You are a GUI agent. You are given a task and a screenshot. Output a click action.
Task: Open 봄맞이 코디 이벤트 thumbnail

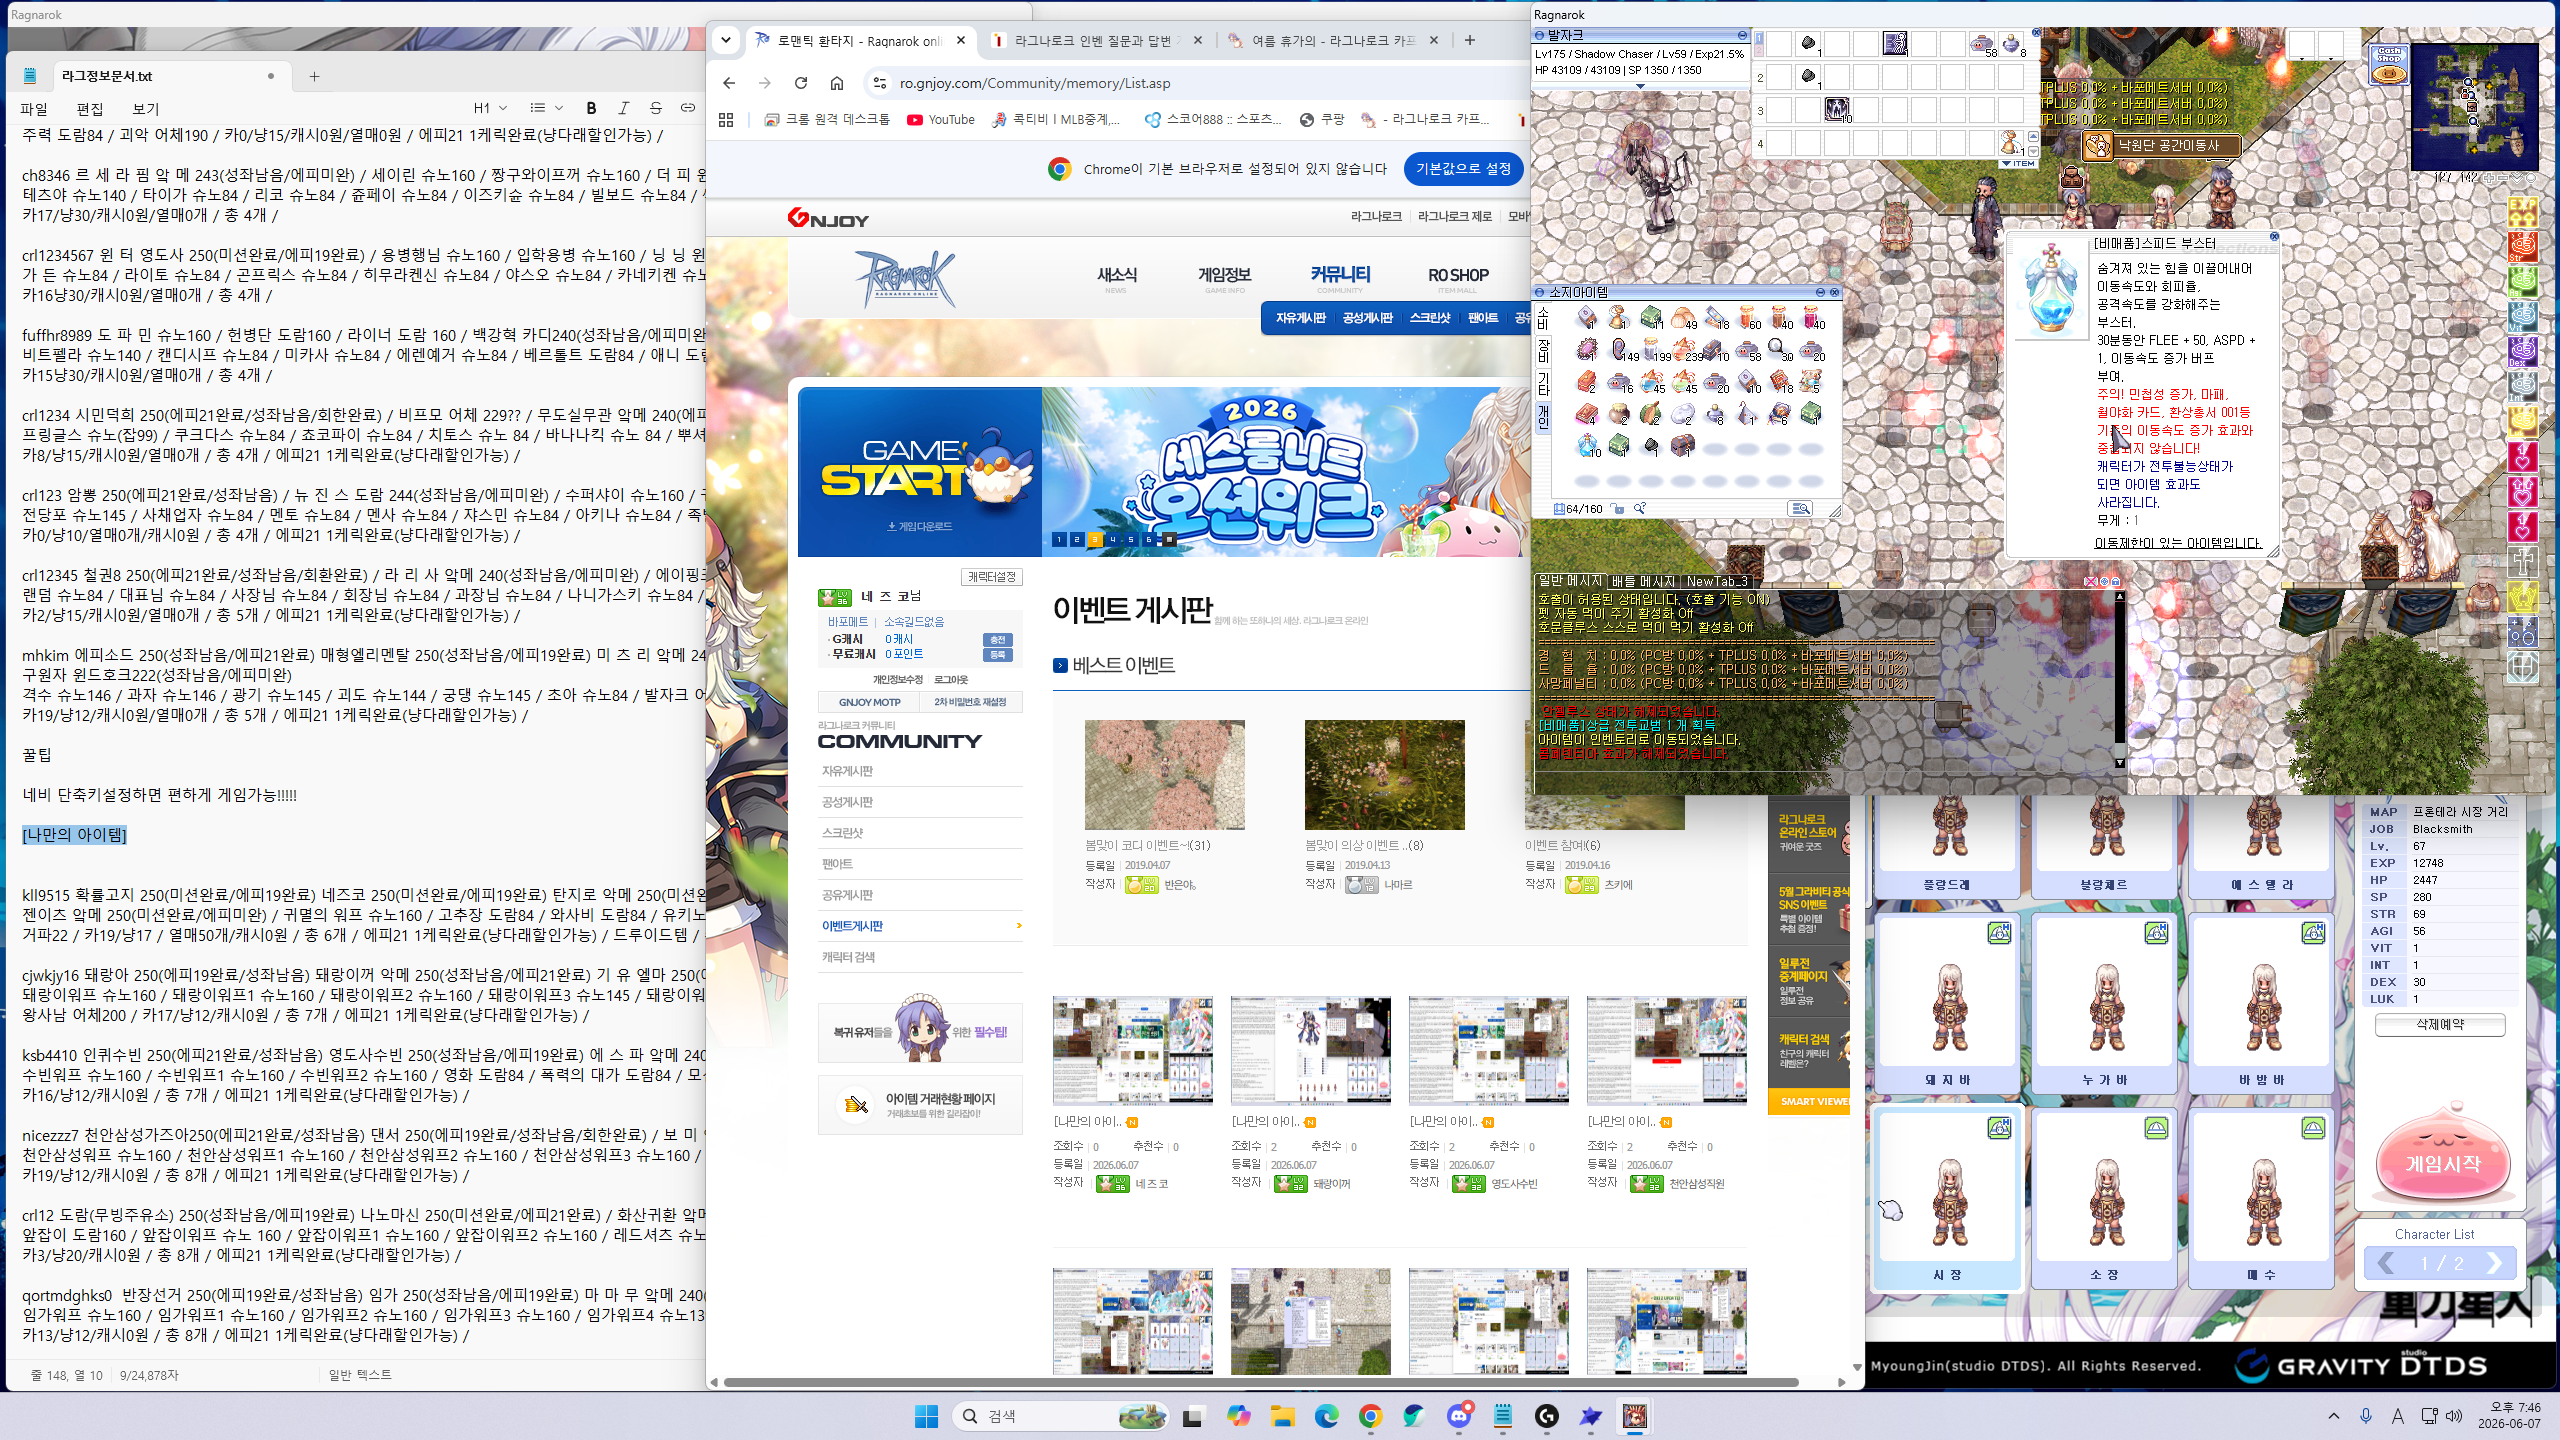(x=1165, y=775)
